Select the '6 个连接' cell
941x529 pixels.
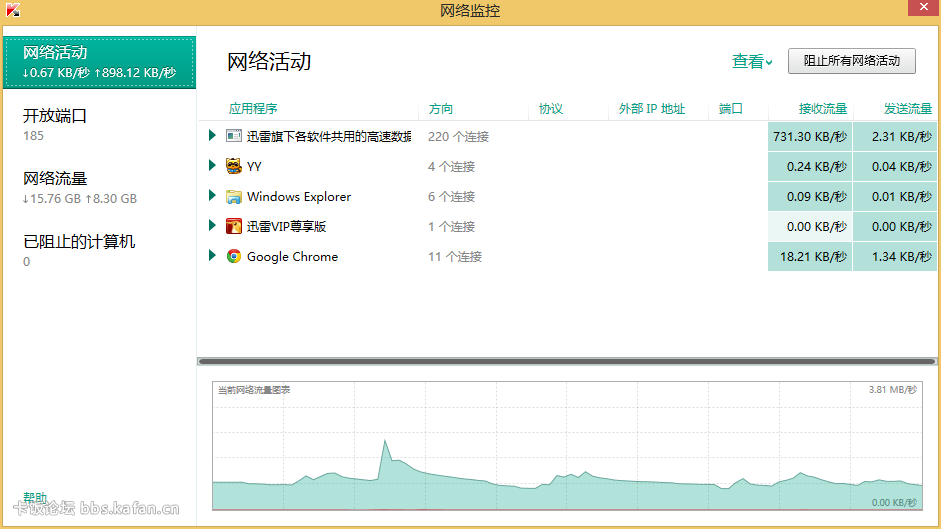click(x=451, y=197)
